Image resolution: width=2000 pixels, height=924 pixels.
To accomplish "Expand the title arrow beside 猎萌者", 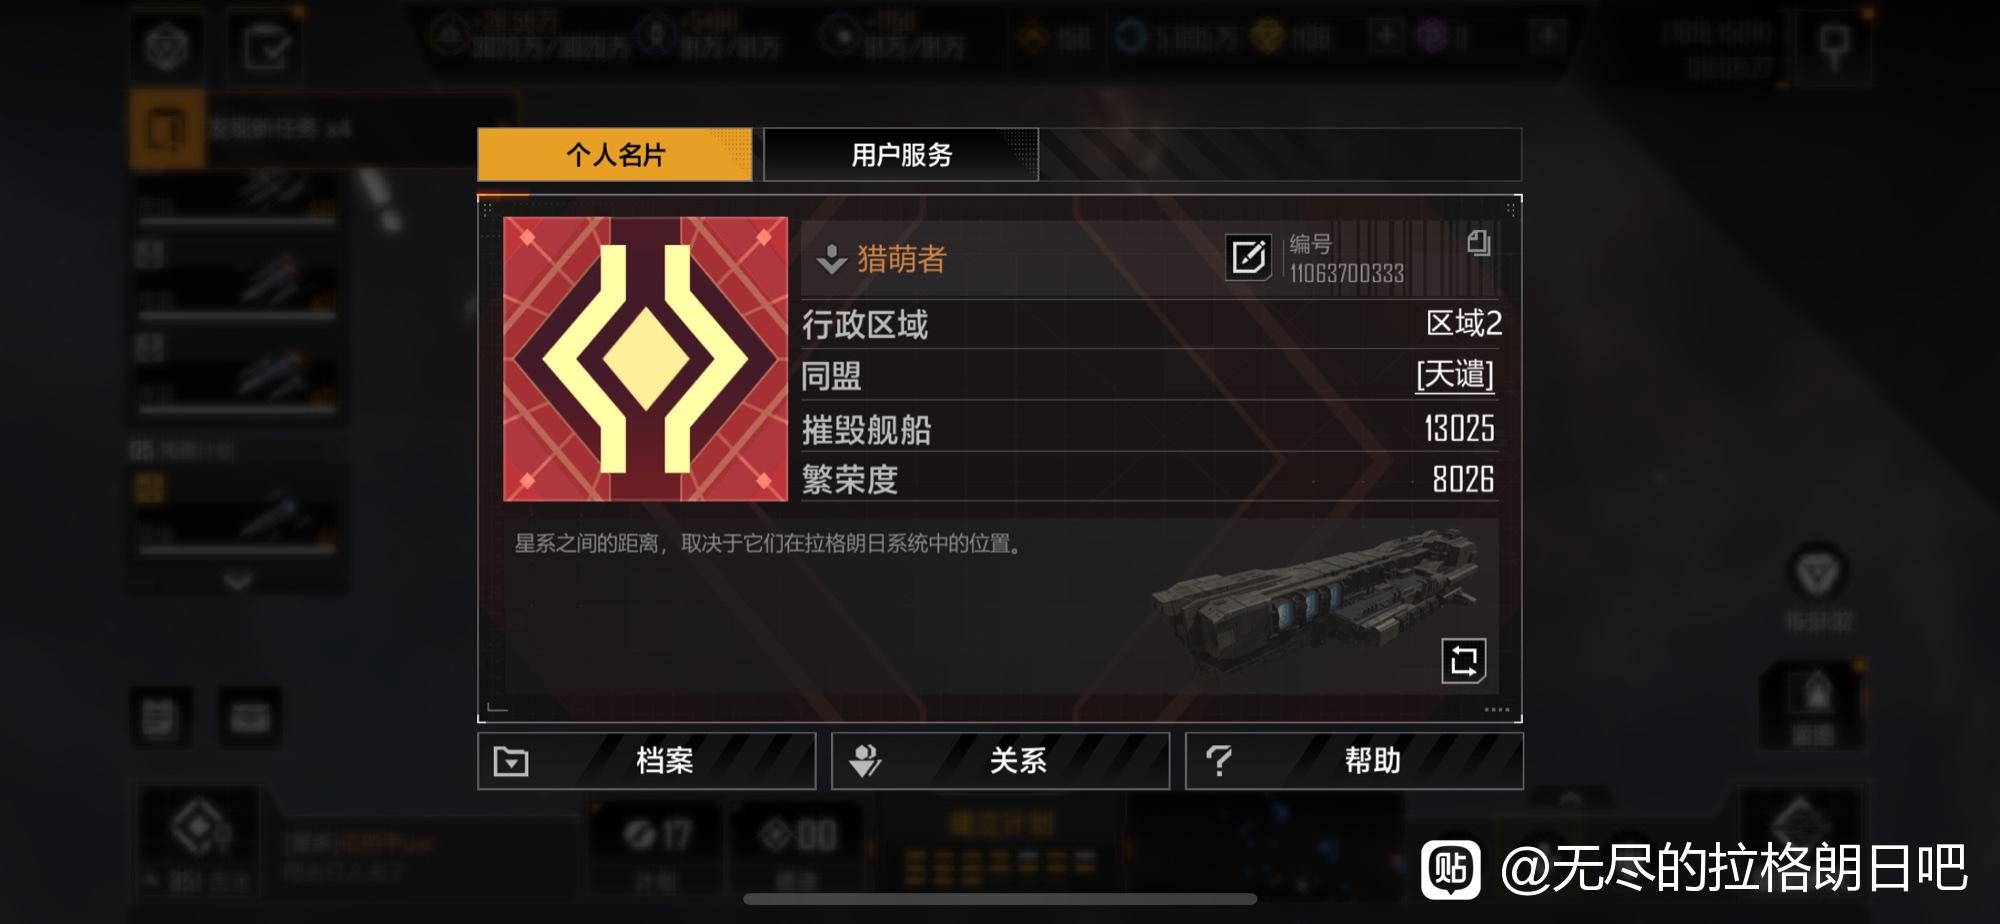I will point(831,260).
